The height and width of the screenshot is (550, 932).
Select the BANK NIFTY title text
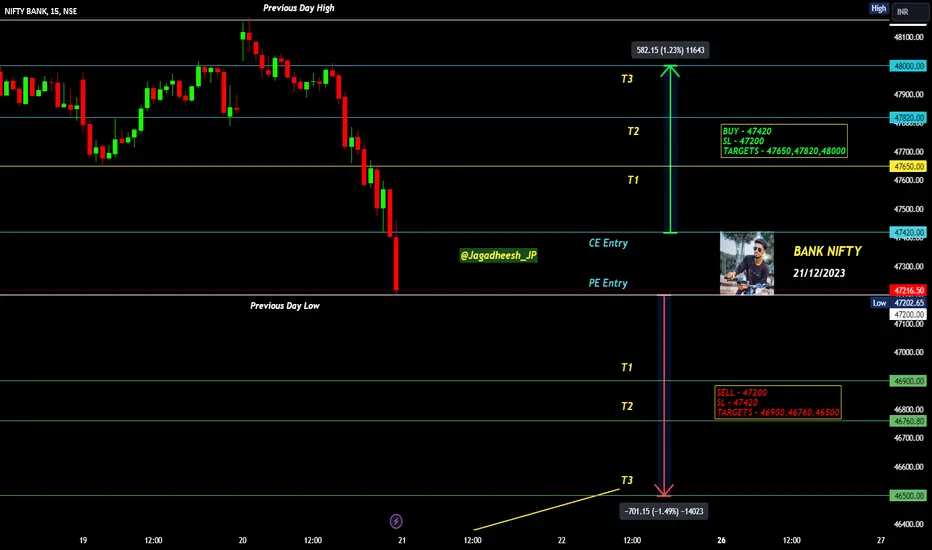pos(827,251)
